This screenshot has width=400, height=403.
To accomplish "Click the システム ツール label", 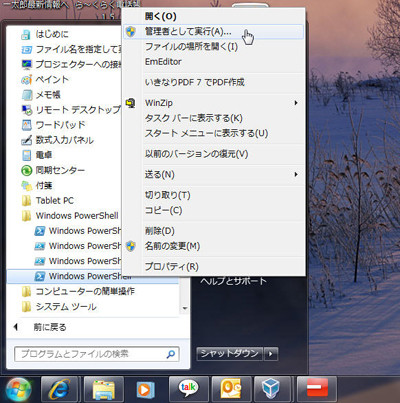I will click(x=66, y=307).
